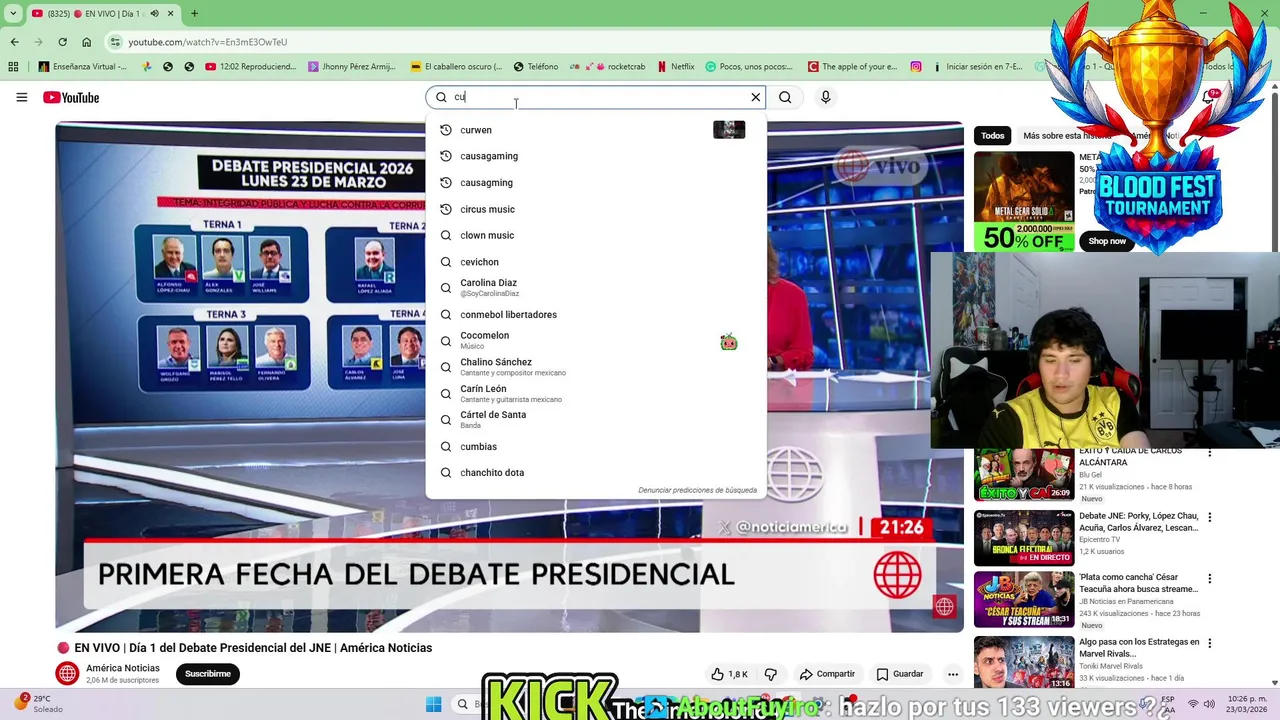Choose the Chalino Sánchez suggestion
Viewport: 1280px width, 720px height.
[596, 367]
